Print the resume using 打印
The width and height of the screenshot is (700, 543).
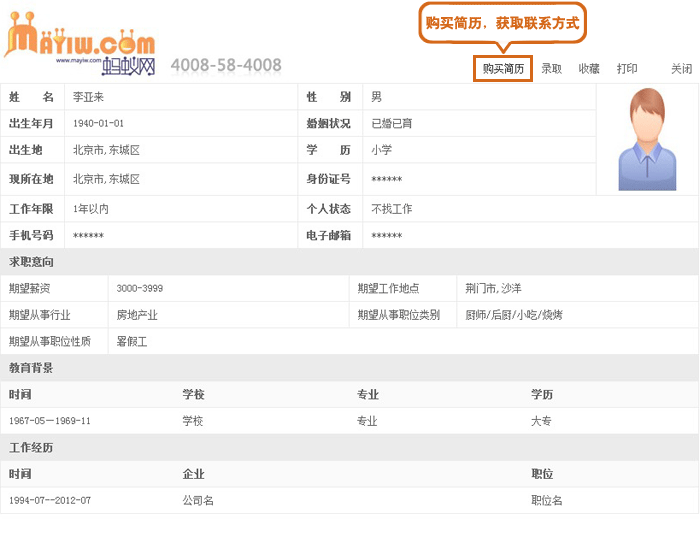627,69
